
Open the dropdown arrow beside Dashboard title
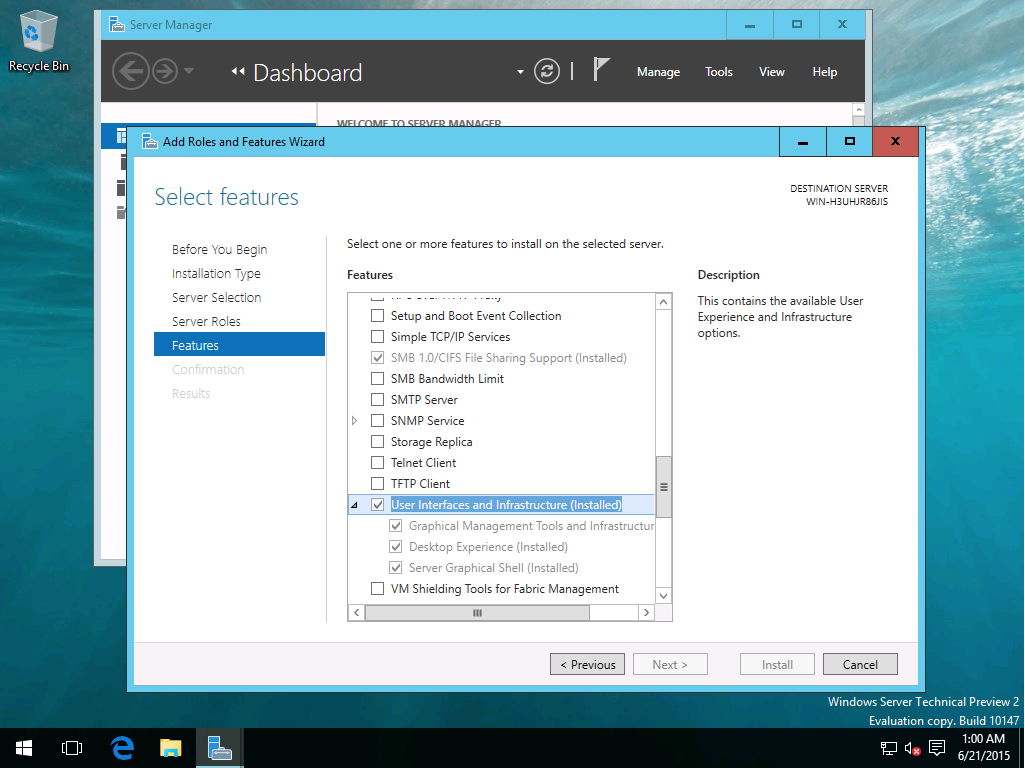click(520, 72)
